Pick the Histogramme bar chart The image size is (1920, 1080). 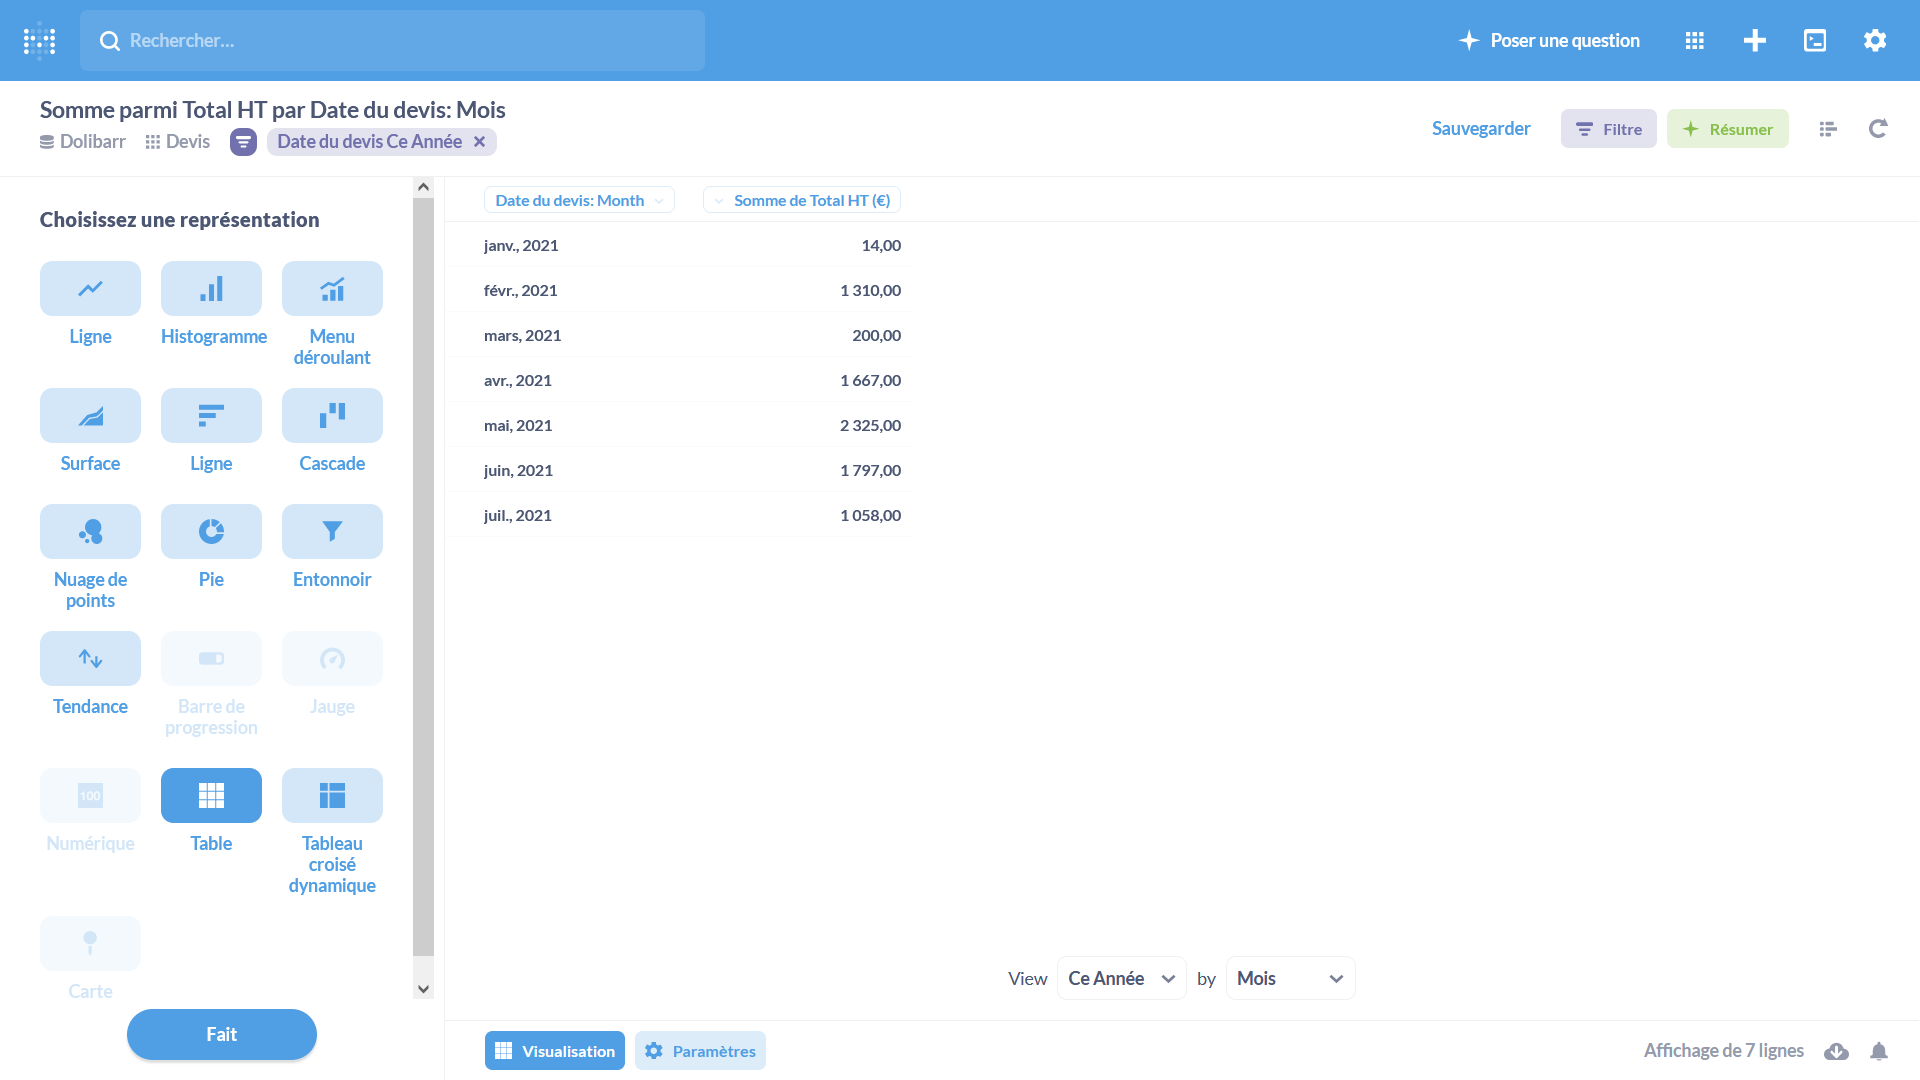point(211,288)
